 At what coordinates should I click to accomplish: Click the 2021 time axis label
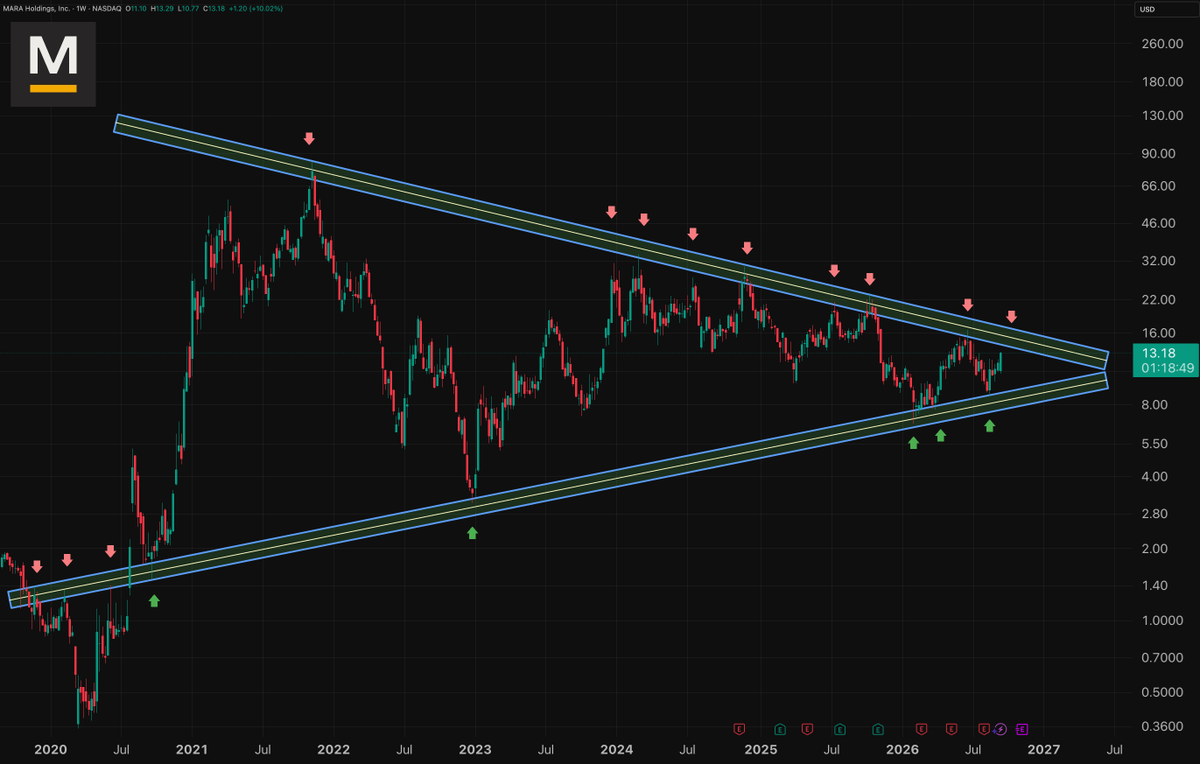coord(191,749)
